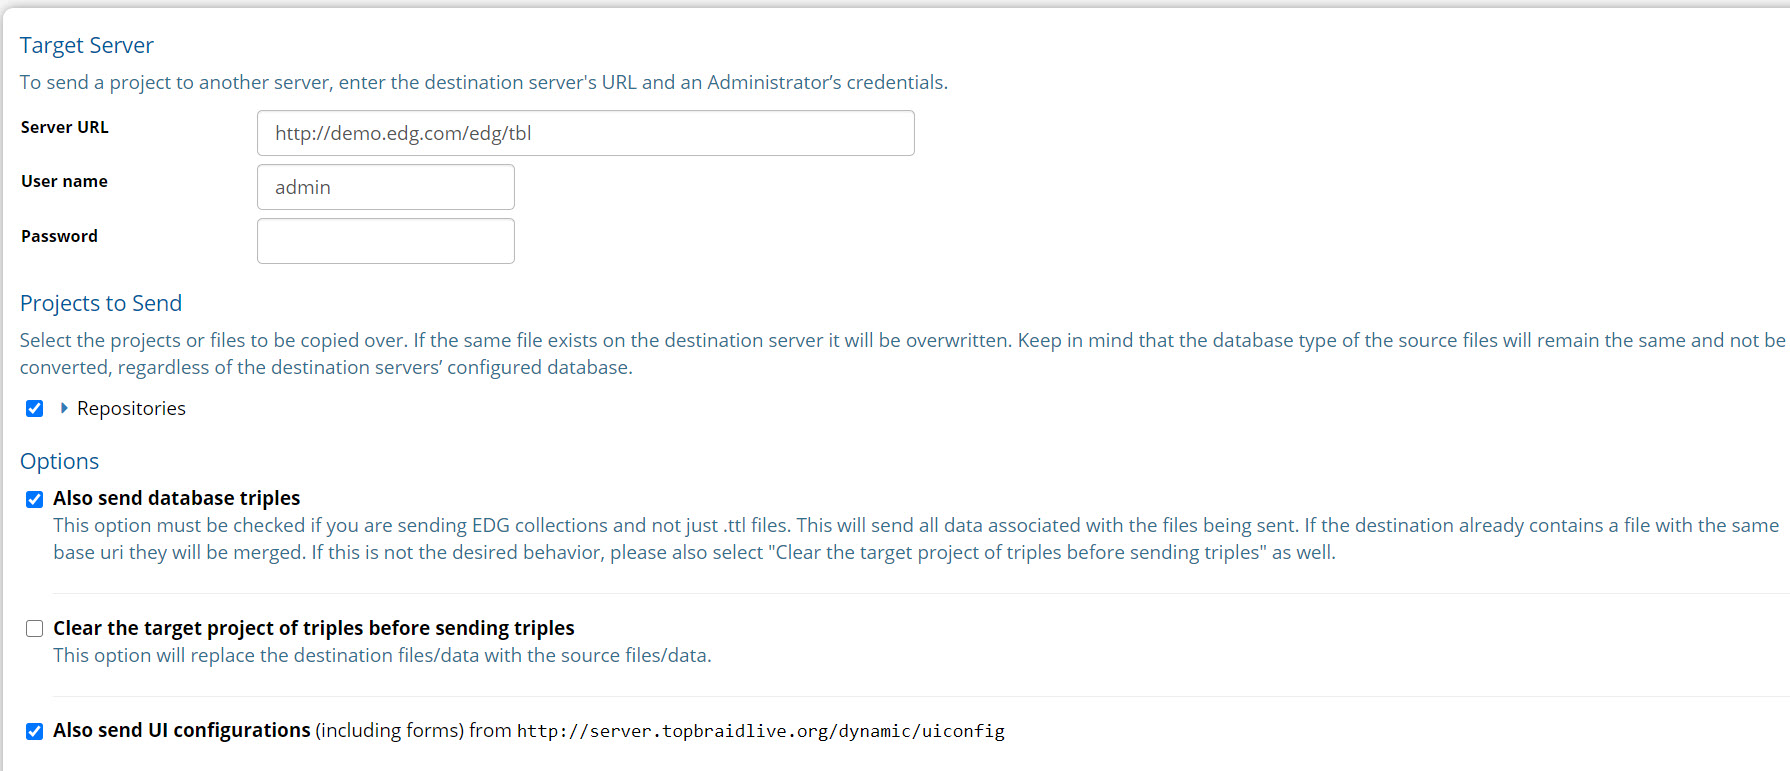Click the 'Also send UI configurations' label text
This screenshot has height=771, width=1790.
(181, 730)
